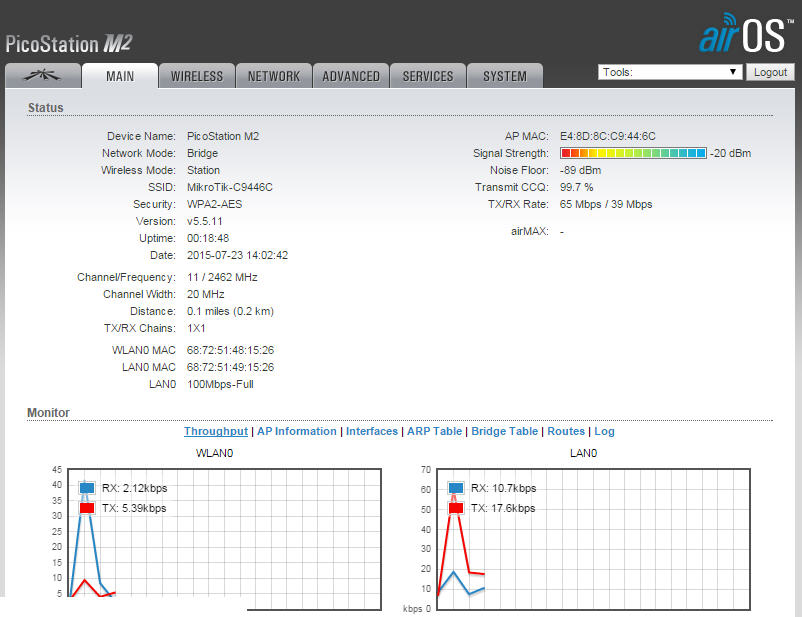
Task: Click the LAN0 MAC value 68:72:51:49:15:26
Action: 230,367
